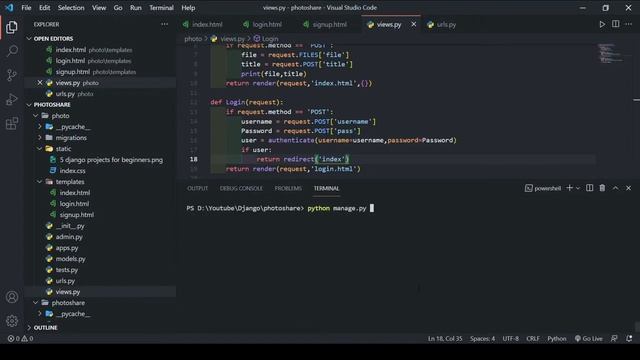Click Ln 18, Col 35 cursor position
This screenshot has width=640, height=360.
(x=445, y=339)
